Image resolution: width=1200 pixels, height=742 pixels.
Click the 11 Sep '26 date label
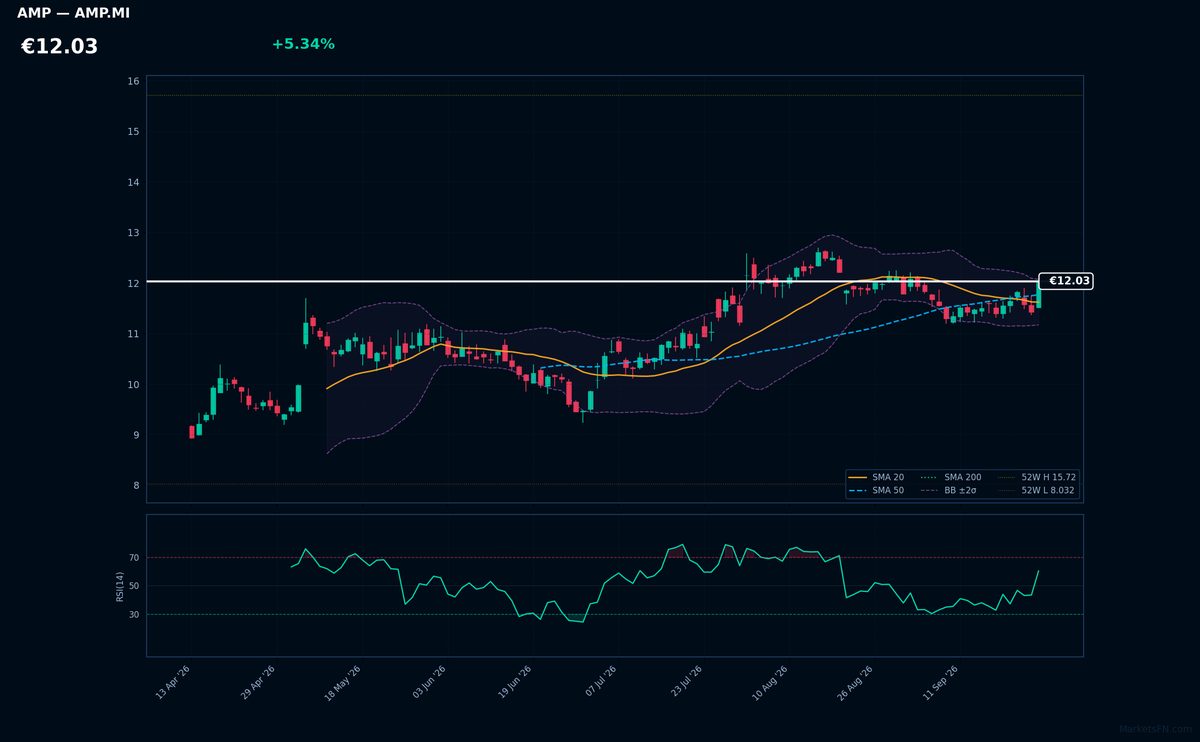(940, 682)
